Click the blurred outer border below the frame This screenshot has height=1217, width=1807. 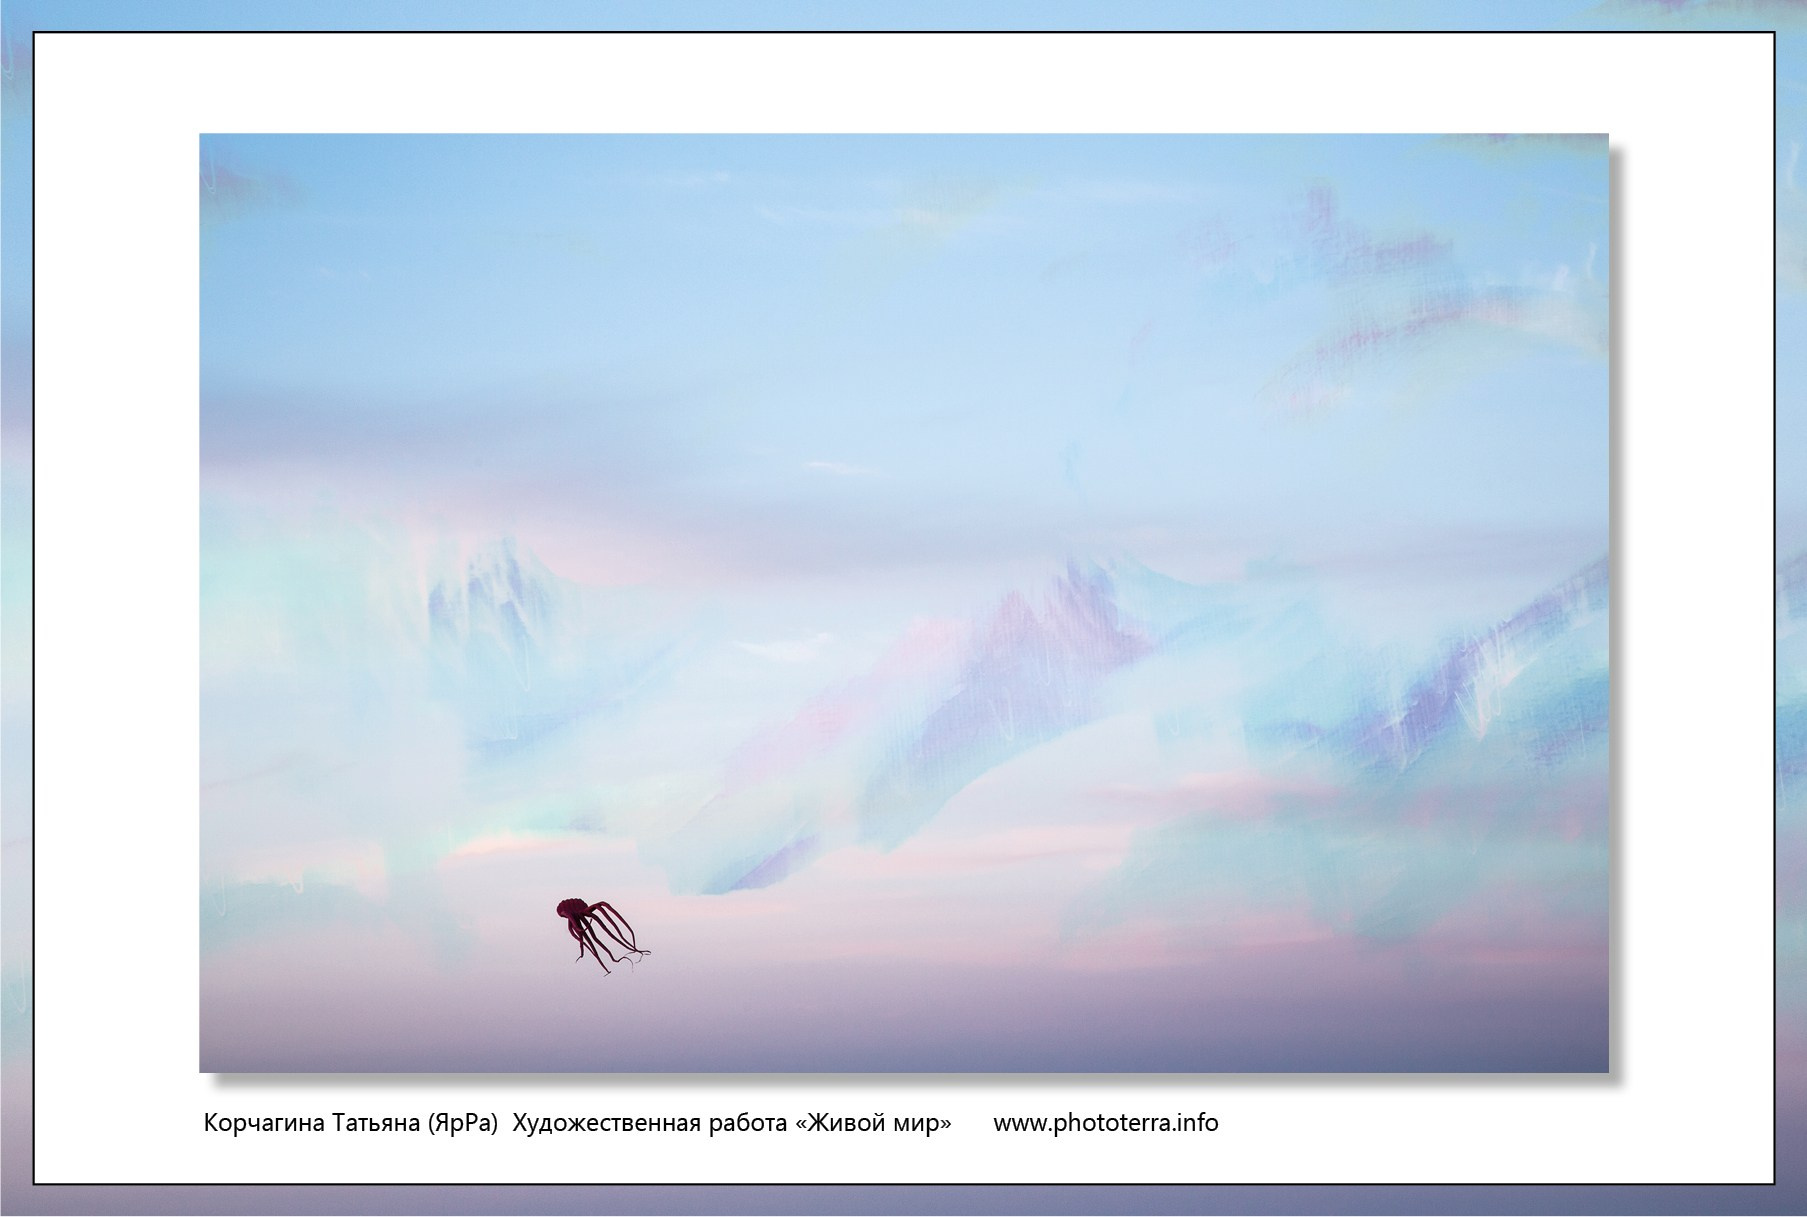point(900,1201)
